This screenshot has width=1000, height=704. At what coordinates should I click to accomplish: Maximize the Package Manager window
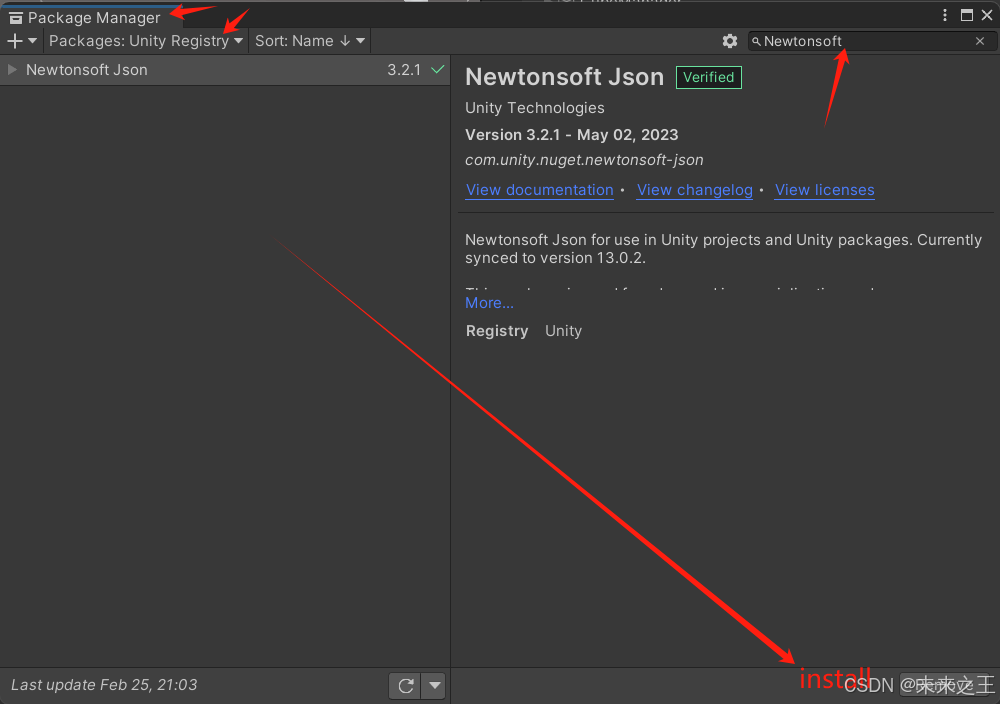click(967, 15)
